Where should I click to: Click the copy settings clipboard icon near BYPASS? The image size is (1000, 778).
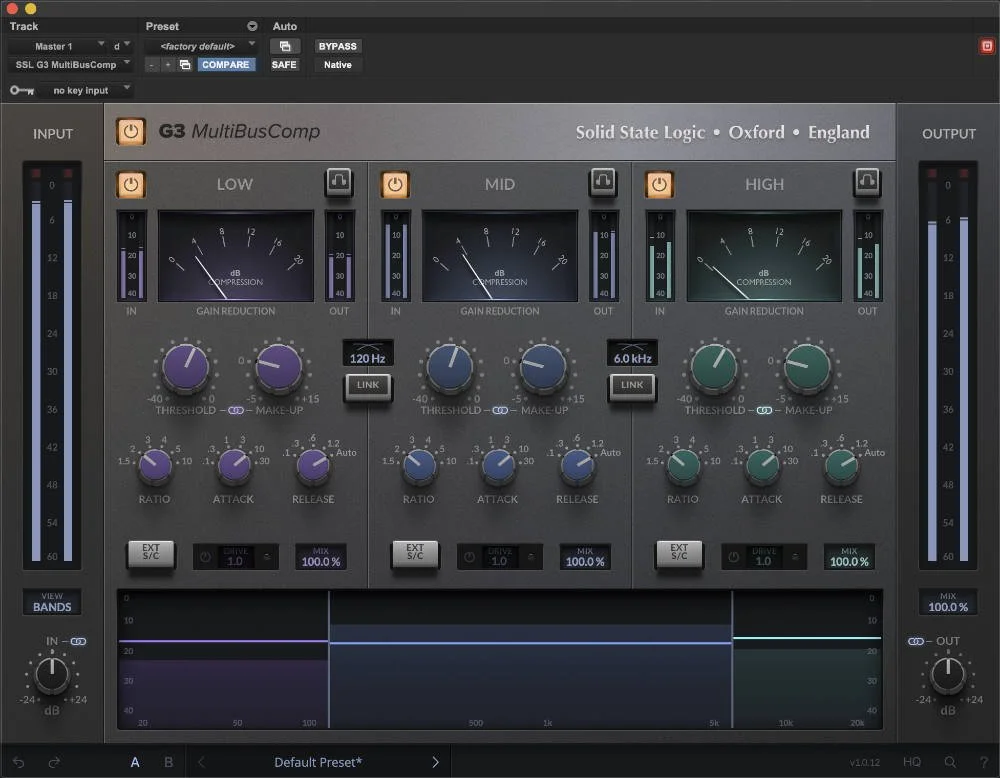coord(284,46)
